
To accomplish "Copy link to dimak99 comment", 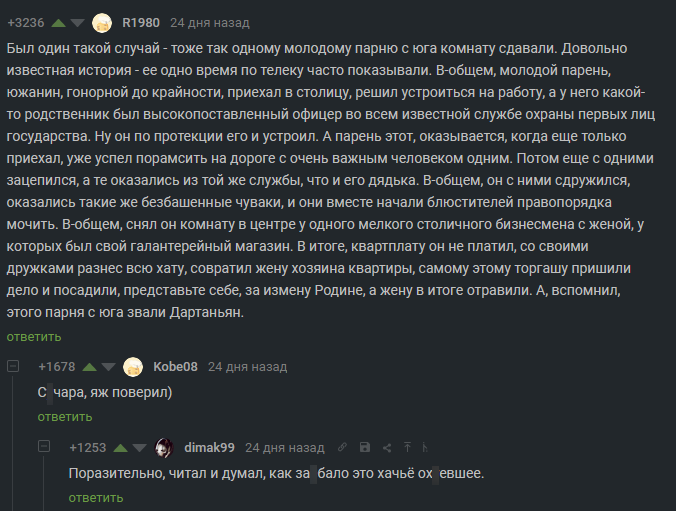I will pyautogui.click(x=342, y=447).
